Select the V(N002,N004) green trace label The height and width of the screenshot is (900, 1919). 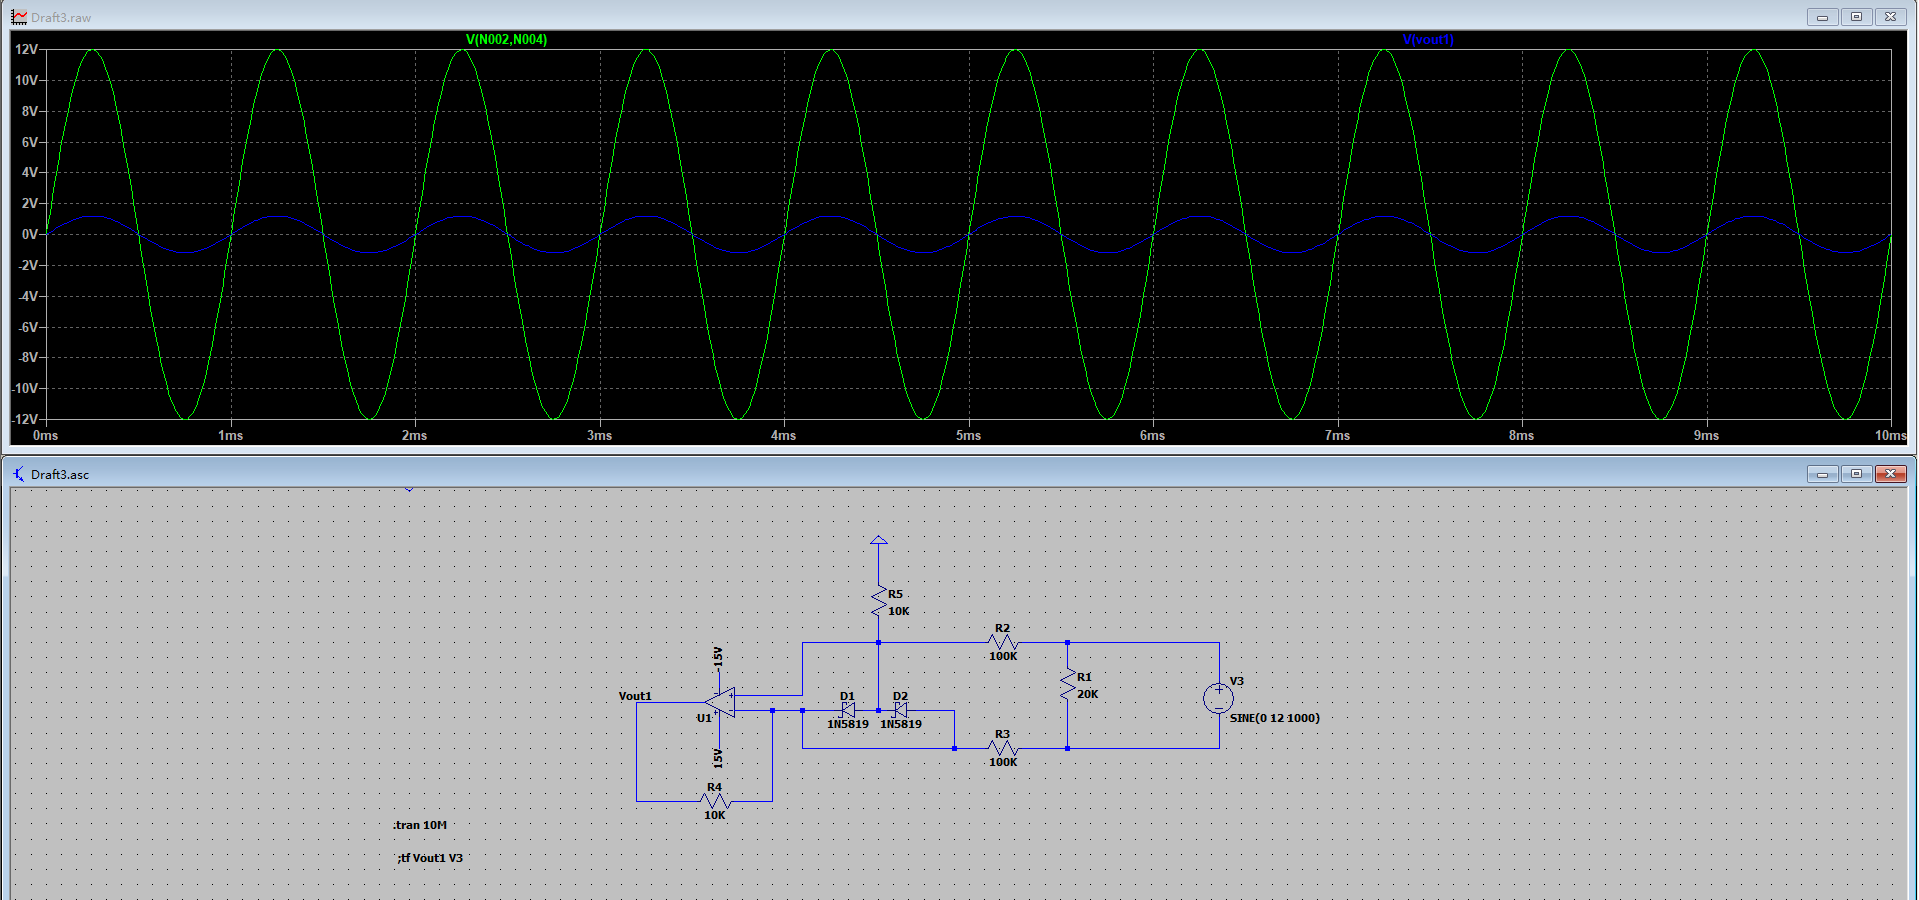[506, 40]
